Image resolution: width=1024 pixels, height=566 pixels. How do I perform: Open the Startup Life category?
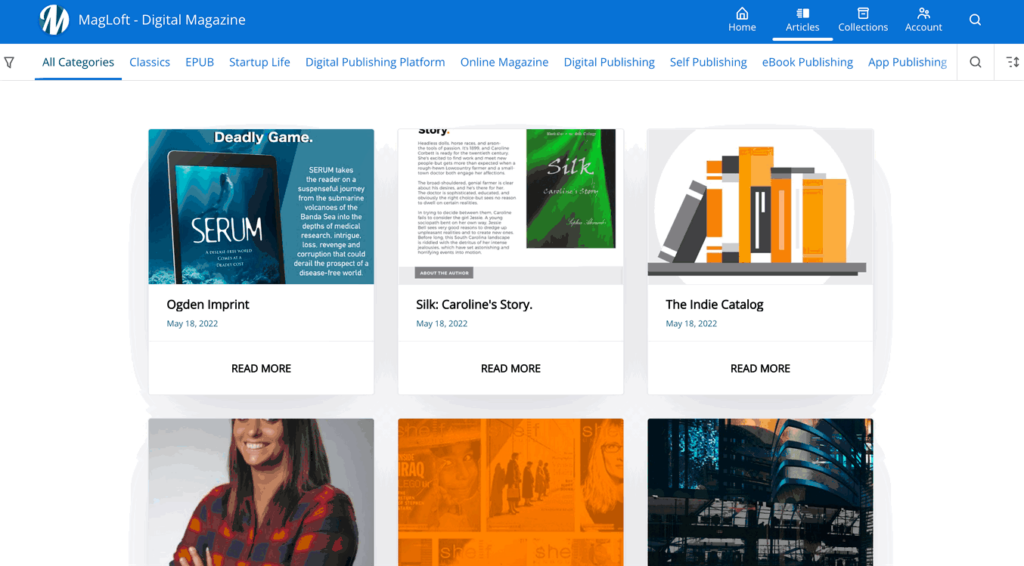coord(259,62)
